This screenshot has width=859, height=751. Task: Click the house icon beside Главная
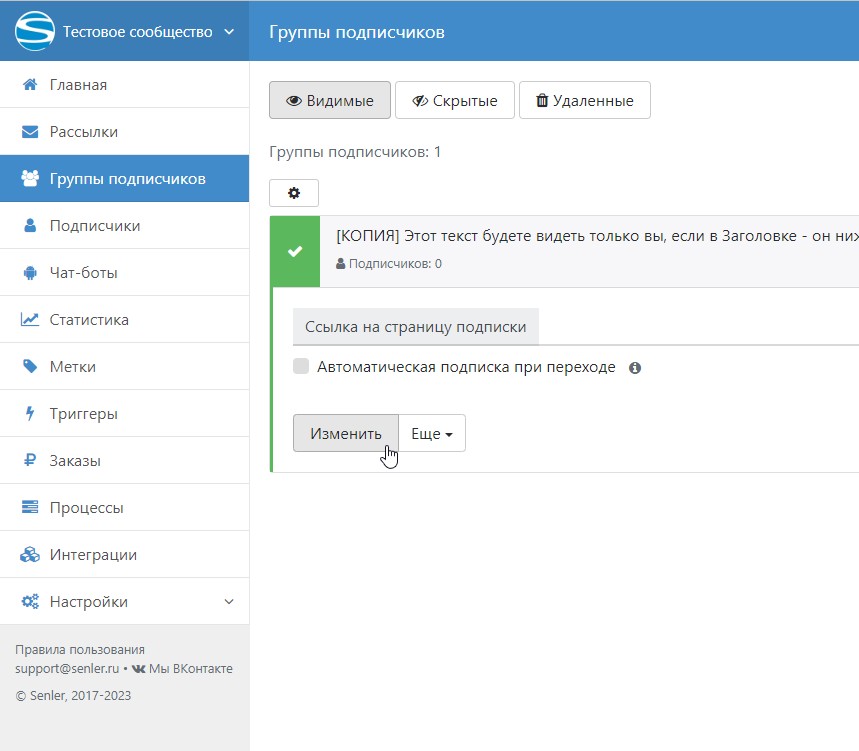[30, 85]
